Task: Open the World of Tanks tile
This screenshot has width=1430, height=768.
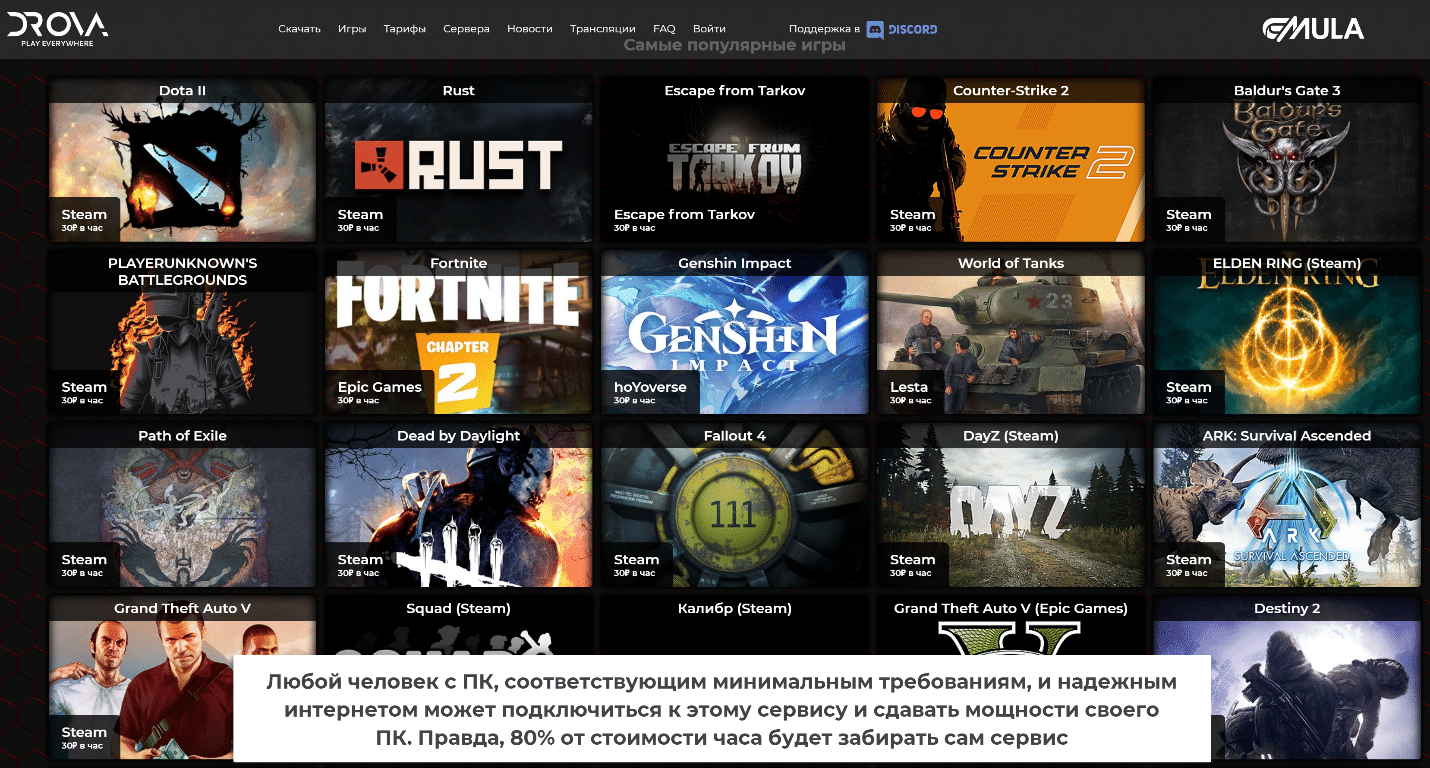Action: point(1010,333)
